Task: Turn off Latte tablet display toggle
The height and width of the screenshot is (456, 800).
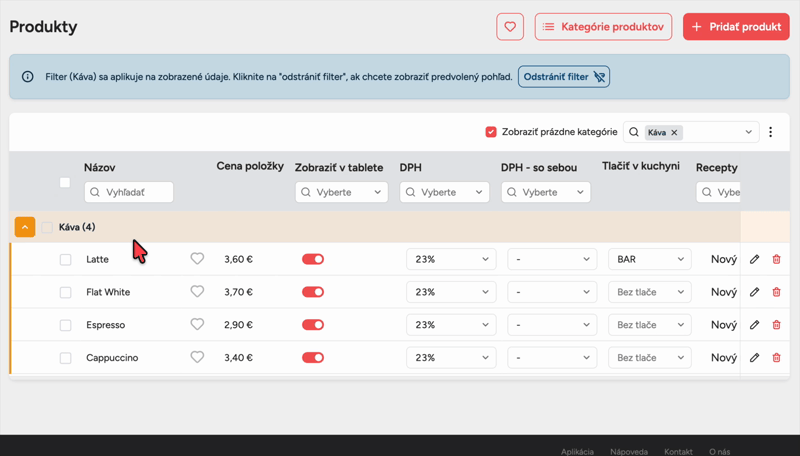Action: coord(313,259)
